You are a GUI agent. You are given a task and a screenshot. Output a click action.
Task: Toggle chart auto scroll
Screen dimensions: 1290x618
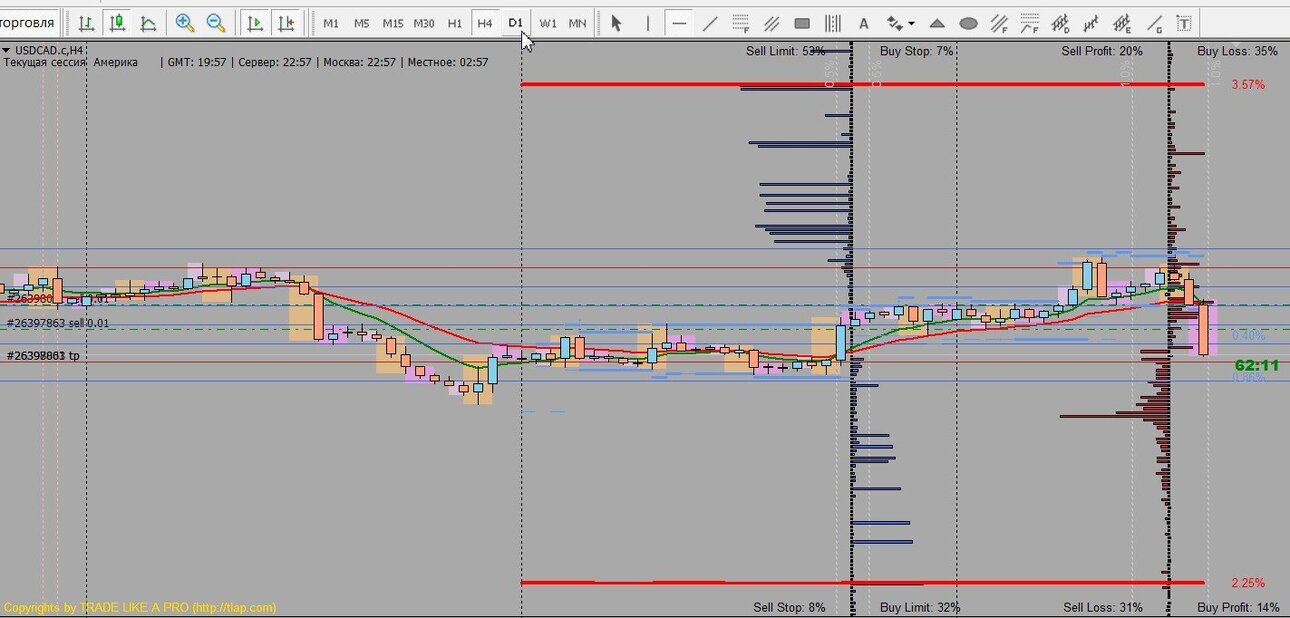(x=255, y=22)
